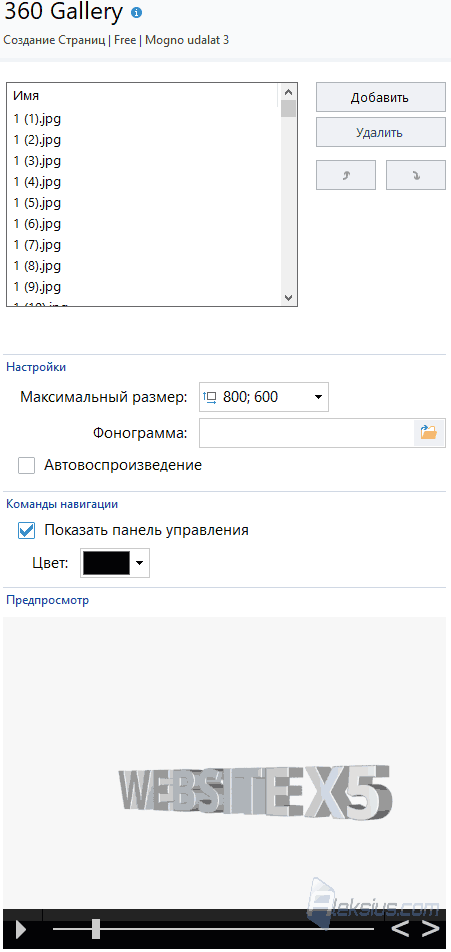451x952 pixels.
Task: Go to the next frame with the > arrow
Action: (430, 928)
